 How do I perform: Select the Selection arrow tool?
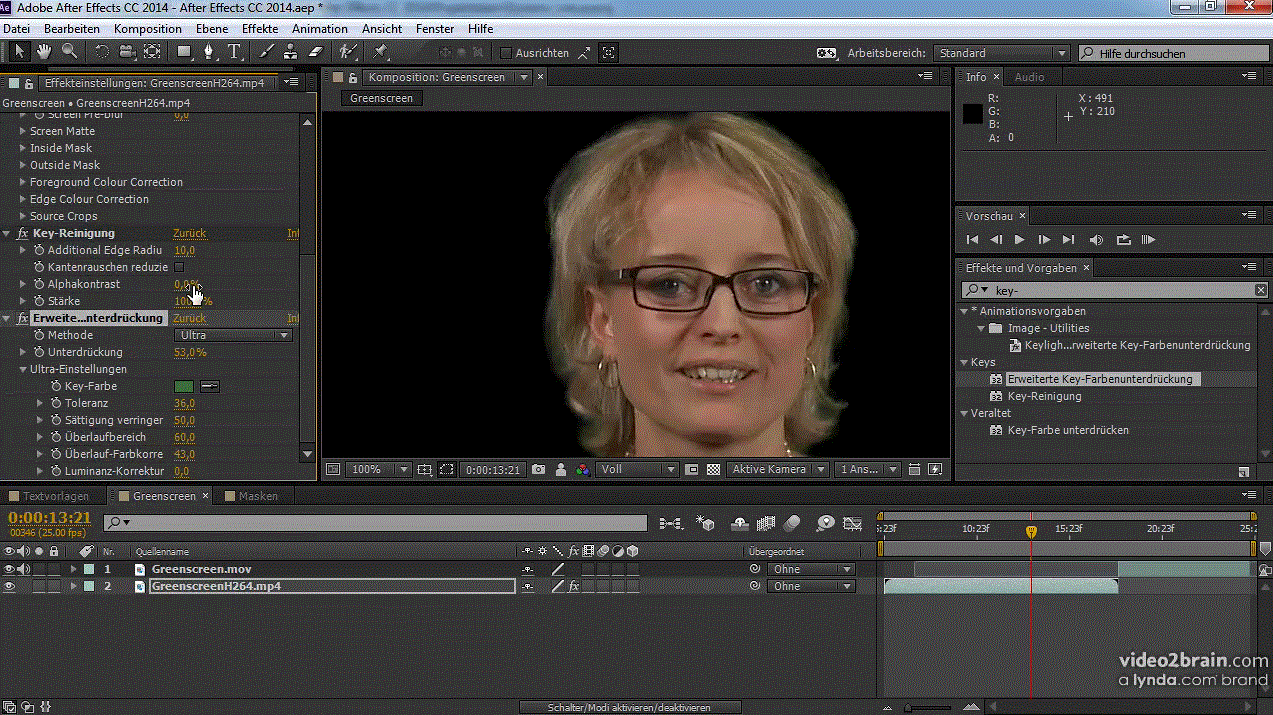tap(19, 52)
